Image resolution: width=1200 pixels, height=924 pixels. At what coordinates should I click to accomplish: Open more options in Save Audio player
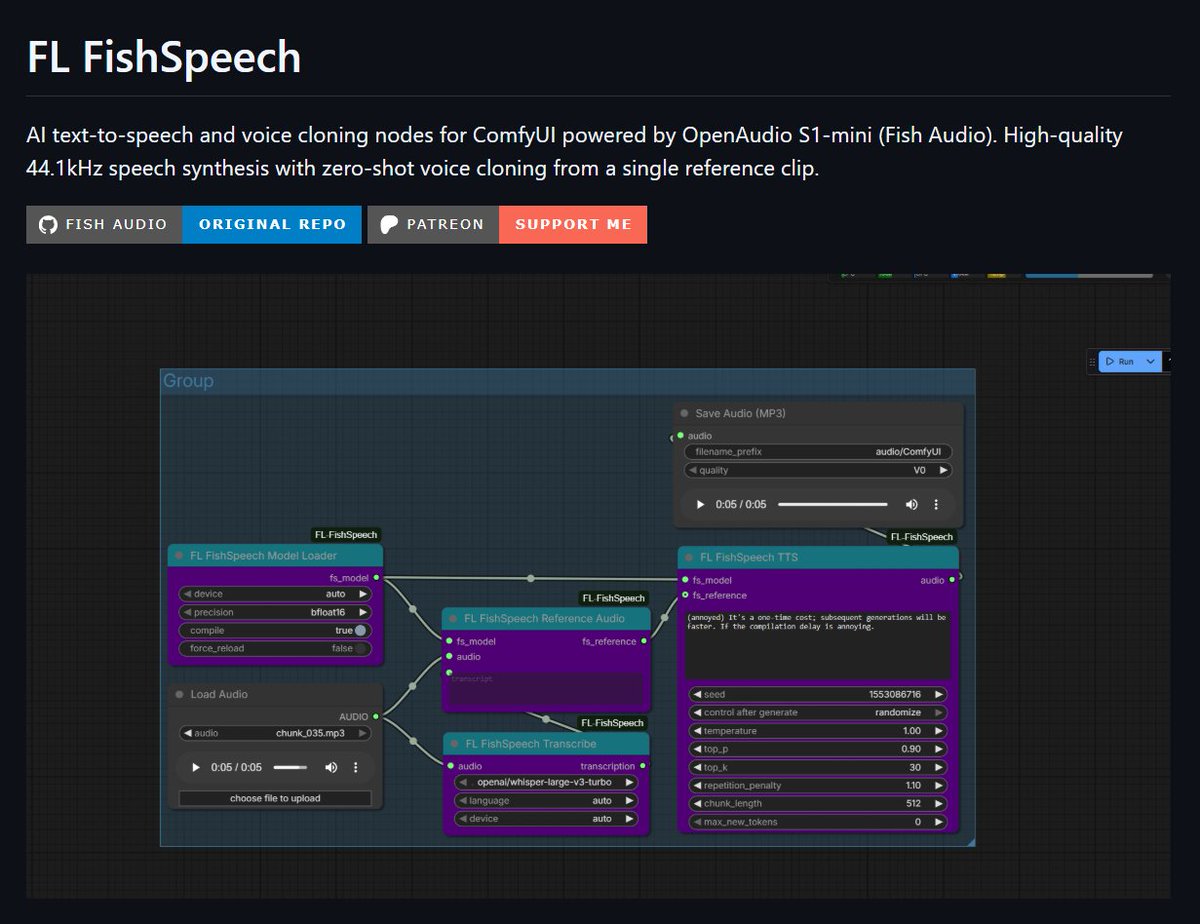[936, 505]
